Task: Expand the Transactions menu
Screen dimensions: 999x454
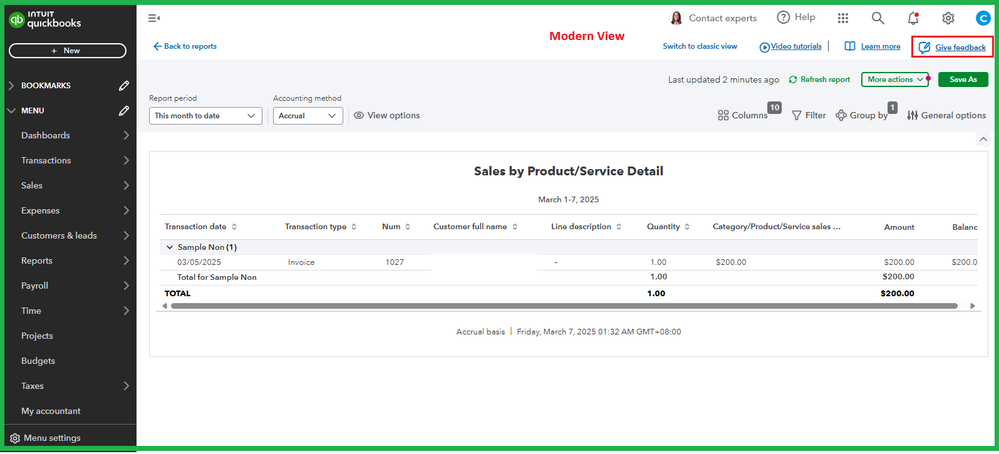Action: pos(126,160)
